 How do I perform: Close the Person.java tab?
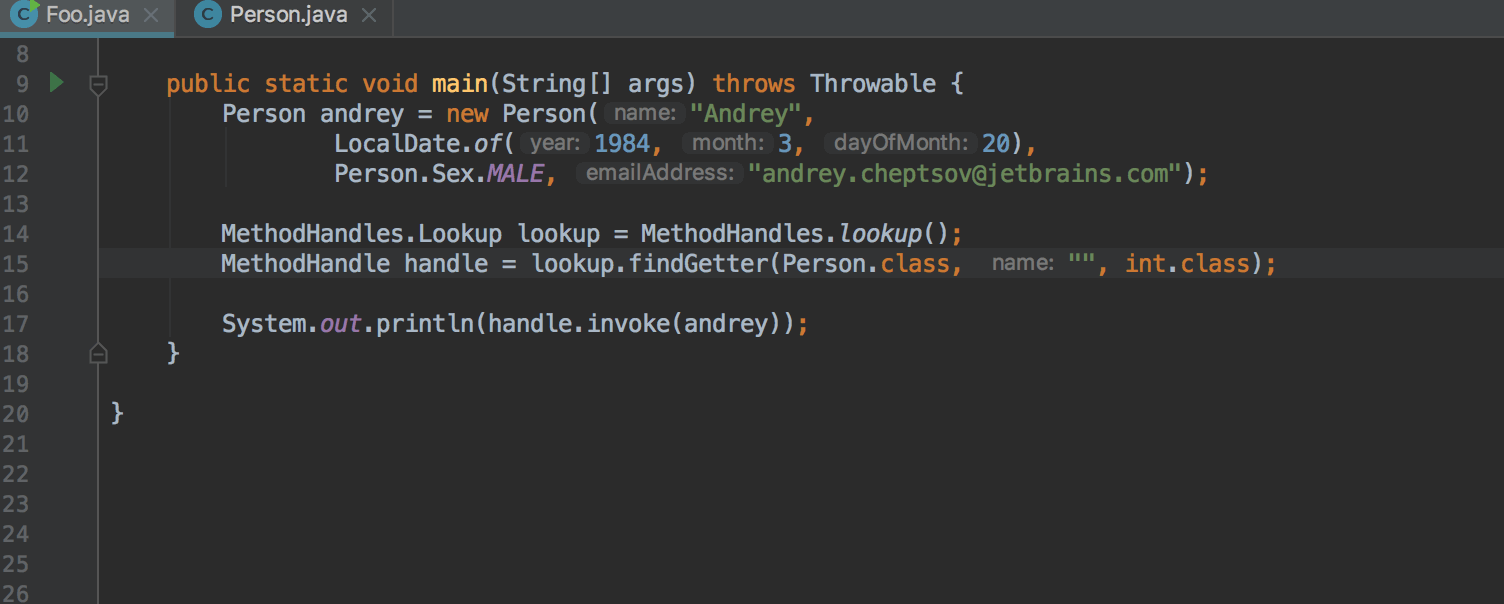pos(369,15)
